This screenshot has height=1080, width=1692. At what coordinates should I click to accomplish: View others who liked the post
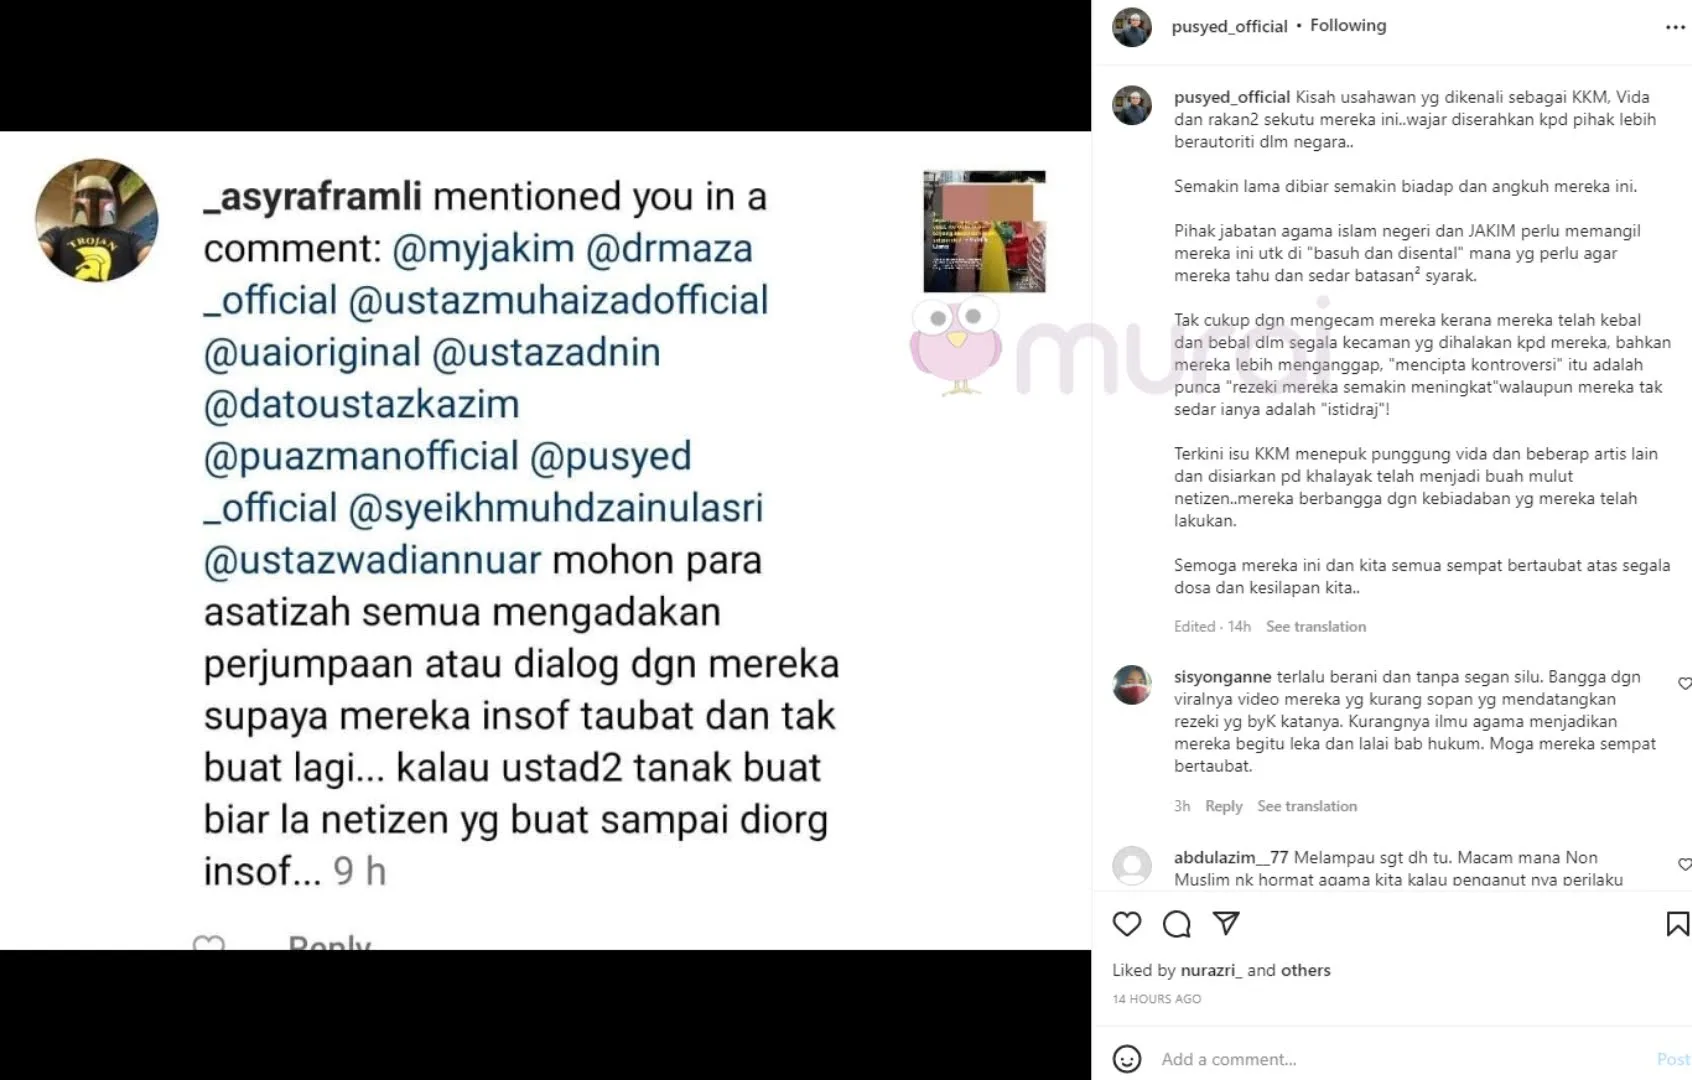click(x=1306, y=970)
